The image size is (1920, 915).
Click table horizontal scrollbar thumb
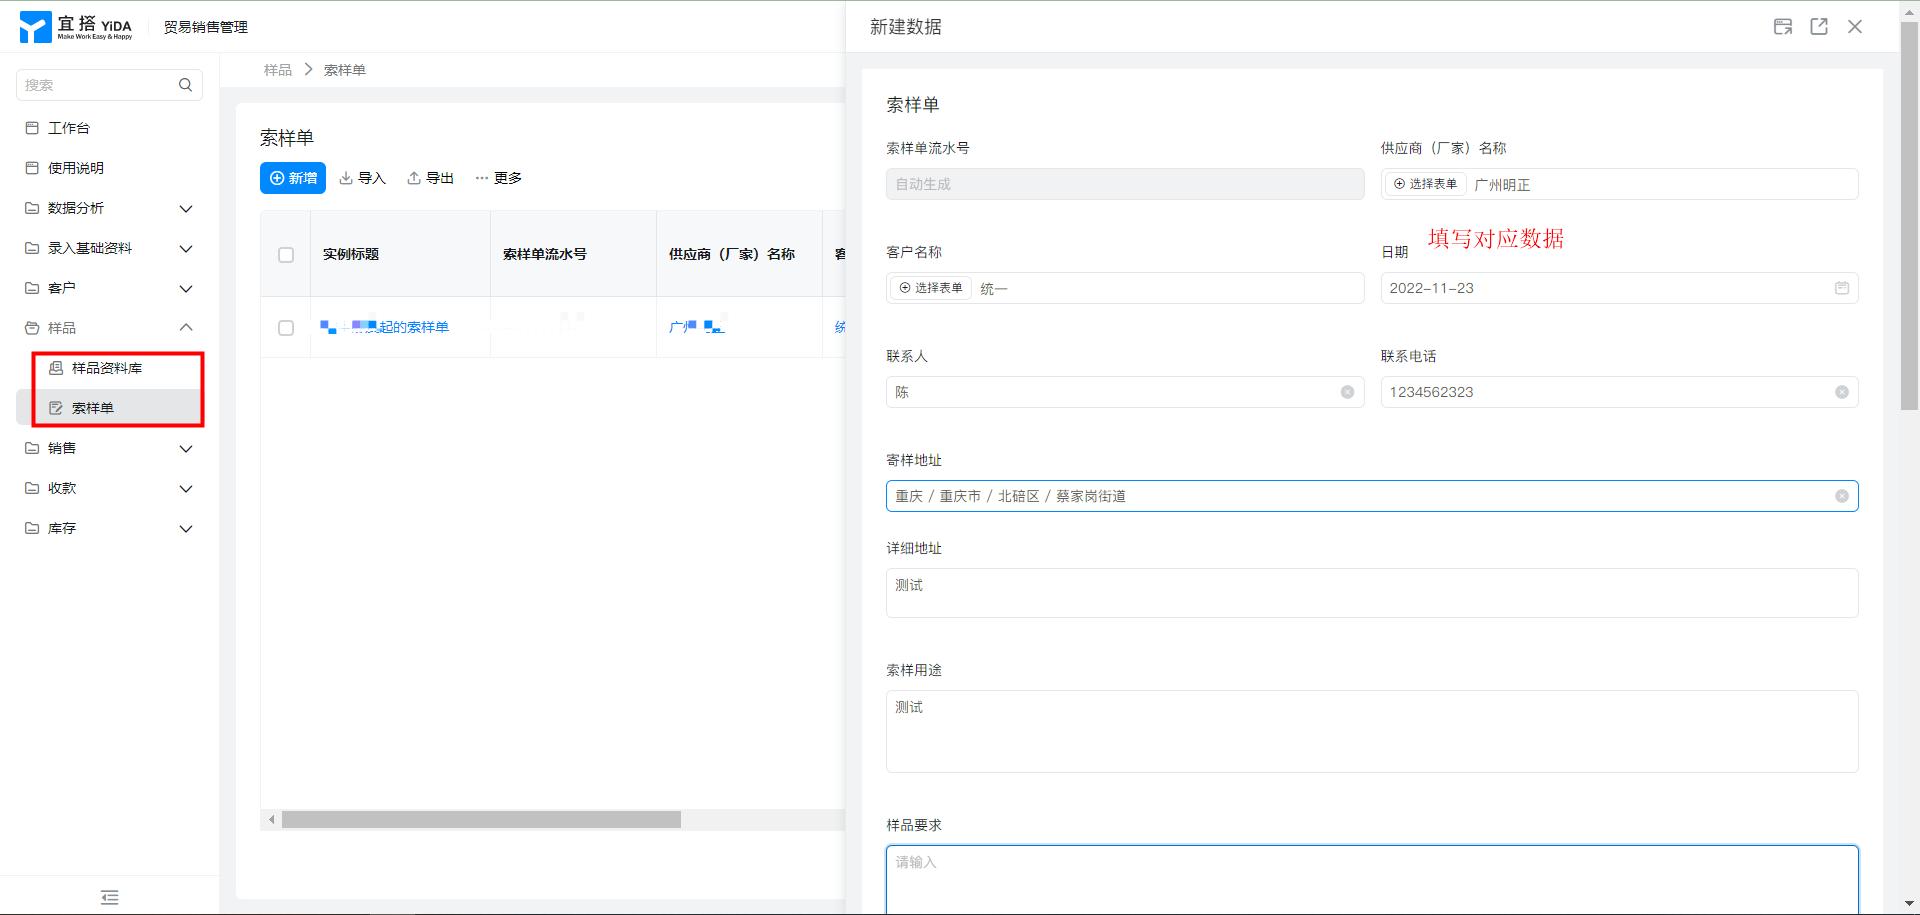coord(481,820)
